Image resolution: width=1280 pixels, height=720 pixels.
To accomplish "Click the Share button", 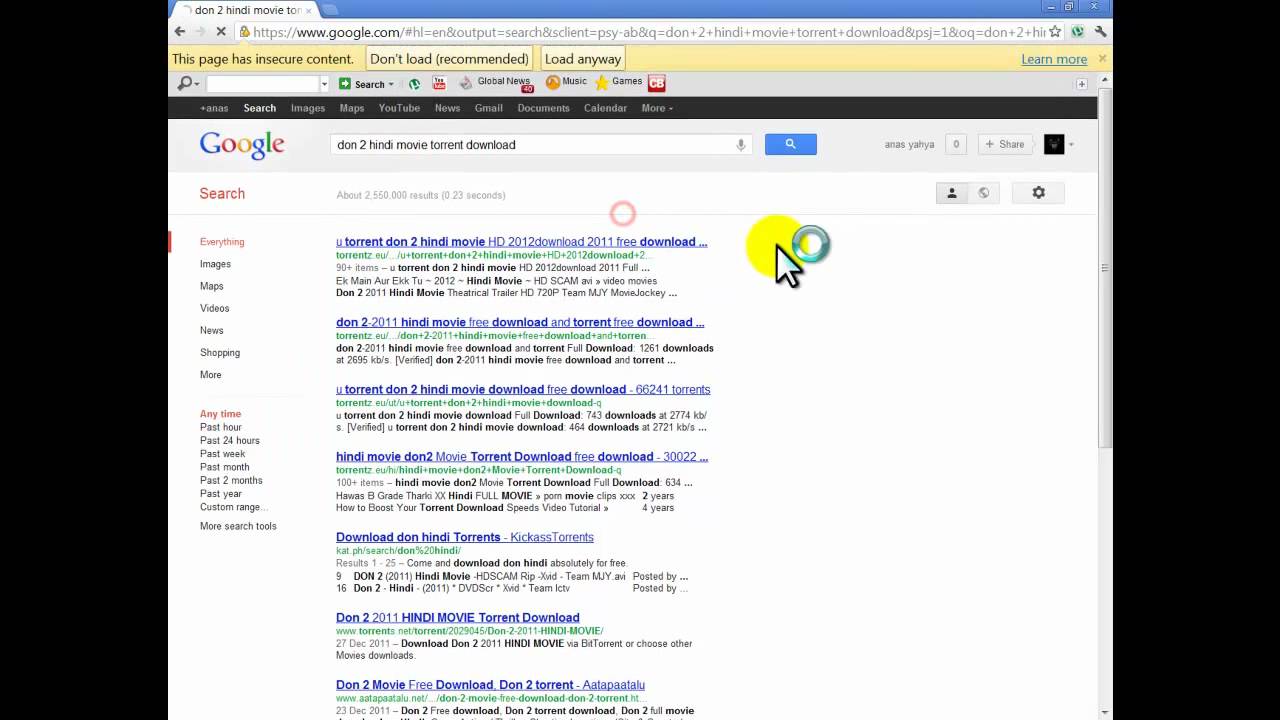I will pos(1006,145).
